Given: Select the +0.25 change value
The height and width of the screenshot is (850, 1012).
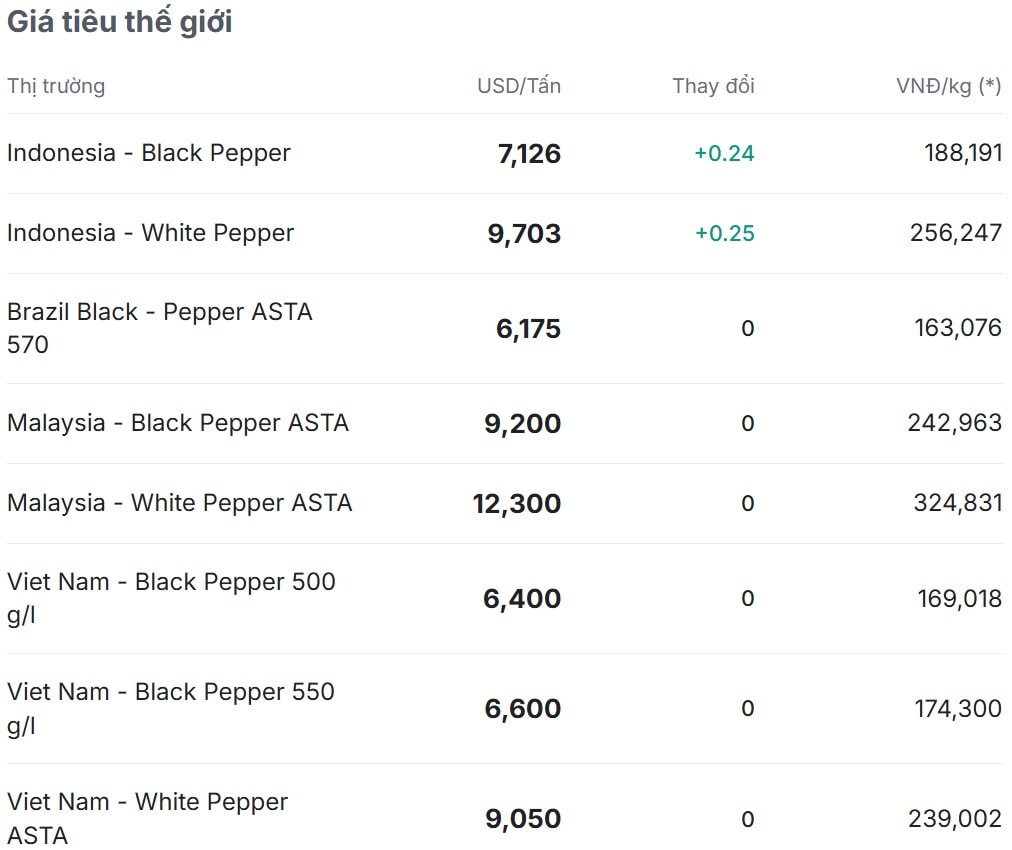Looking at the screenshot, I should pyautogui.click(x=724, y=233).
